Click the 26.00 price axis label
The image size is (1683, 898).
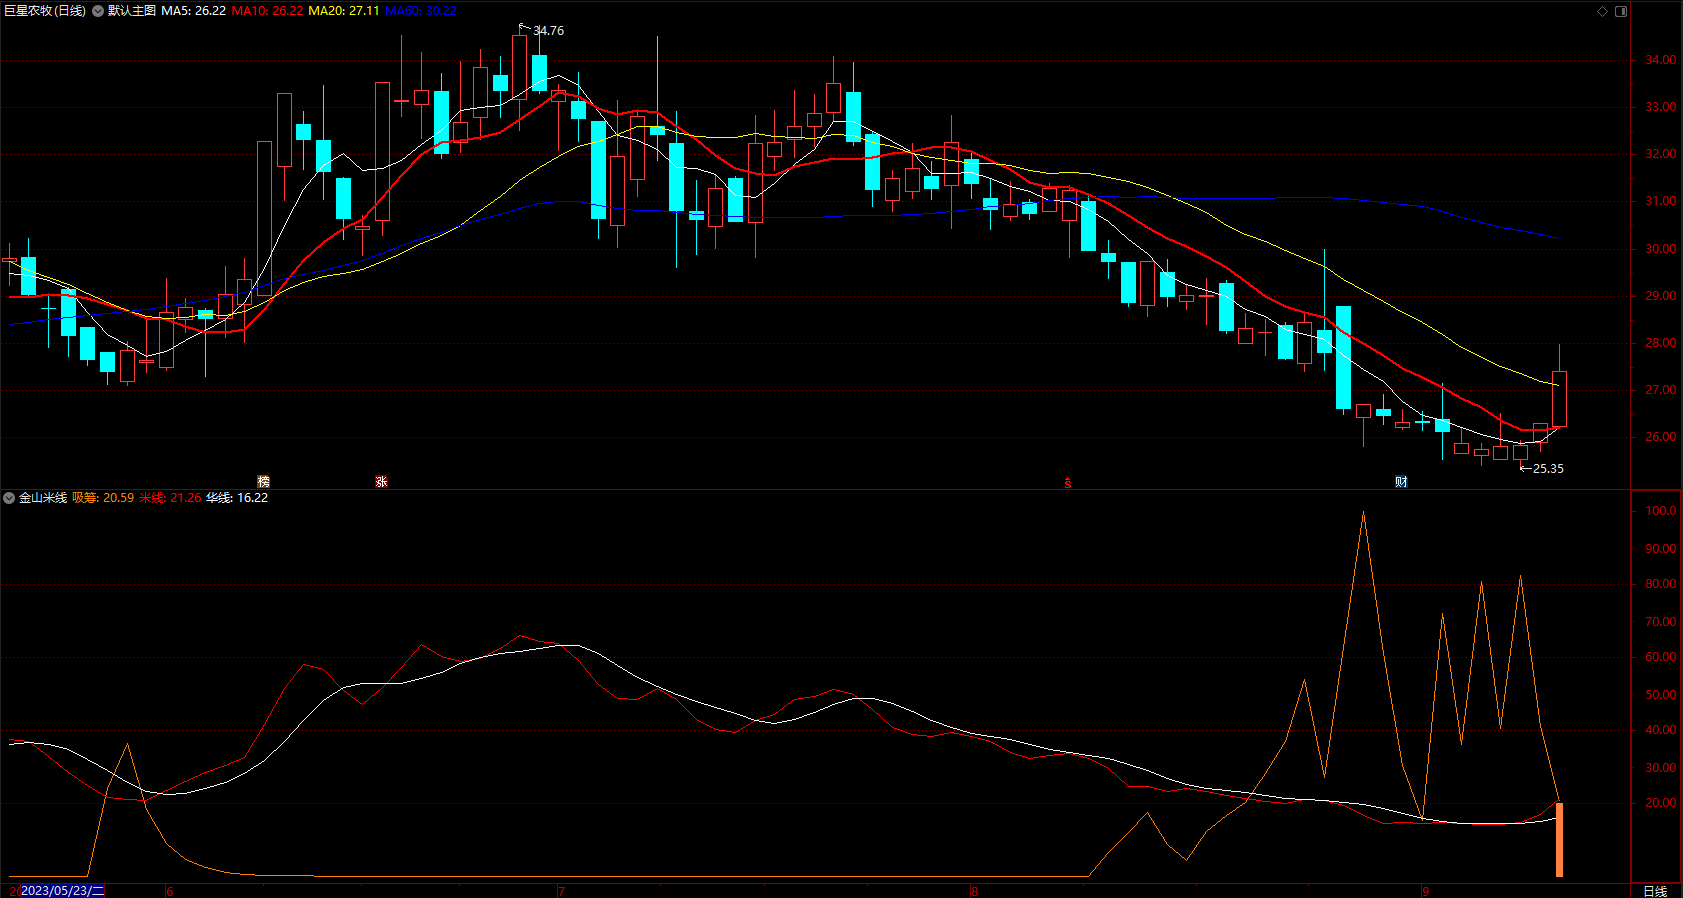coord(1661,437)
